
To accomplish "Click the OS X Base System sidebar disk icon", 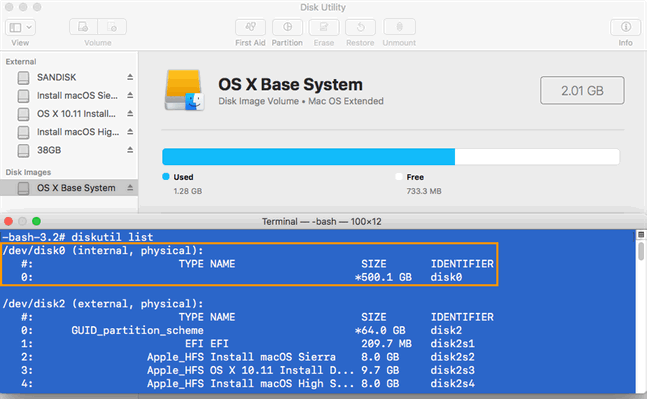I will pyautogui.click(x=24, y=188).
